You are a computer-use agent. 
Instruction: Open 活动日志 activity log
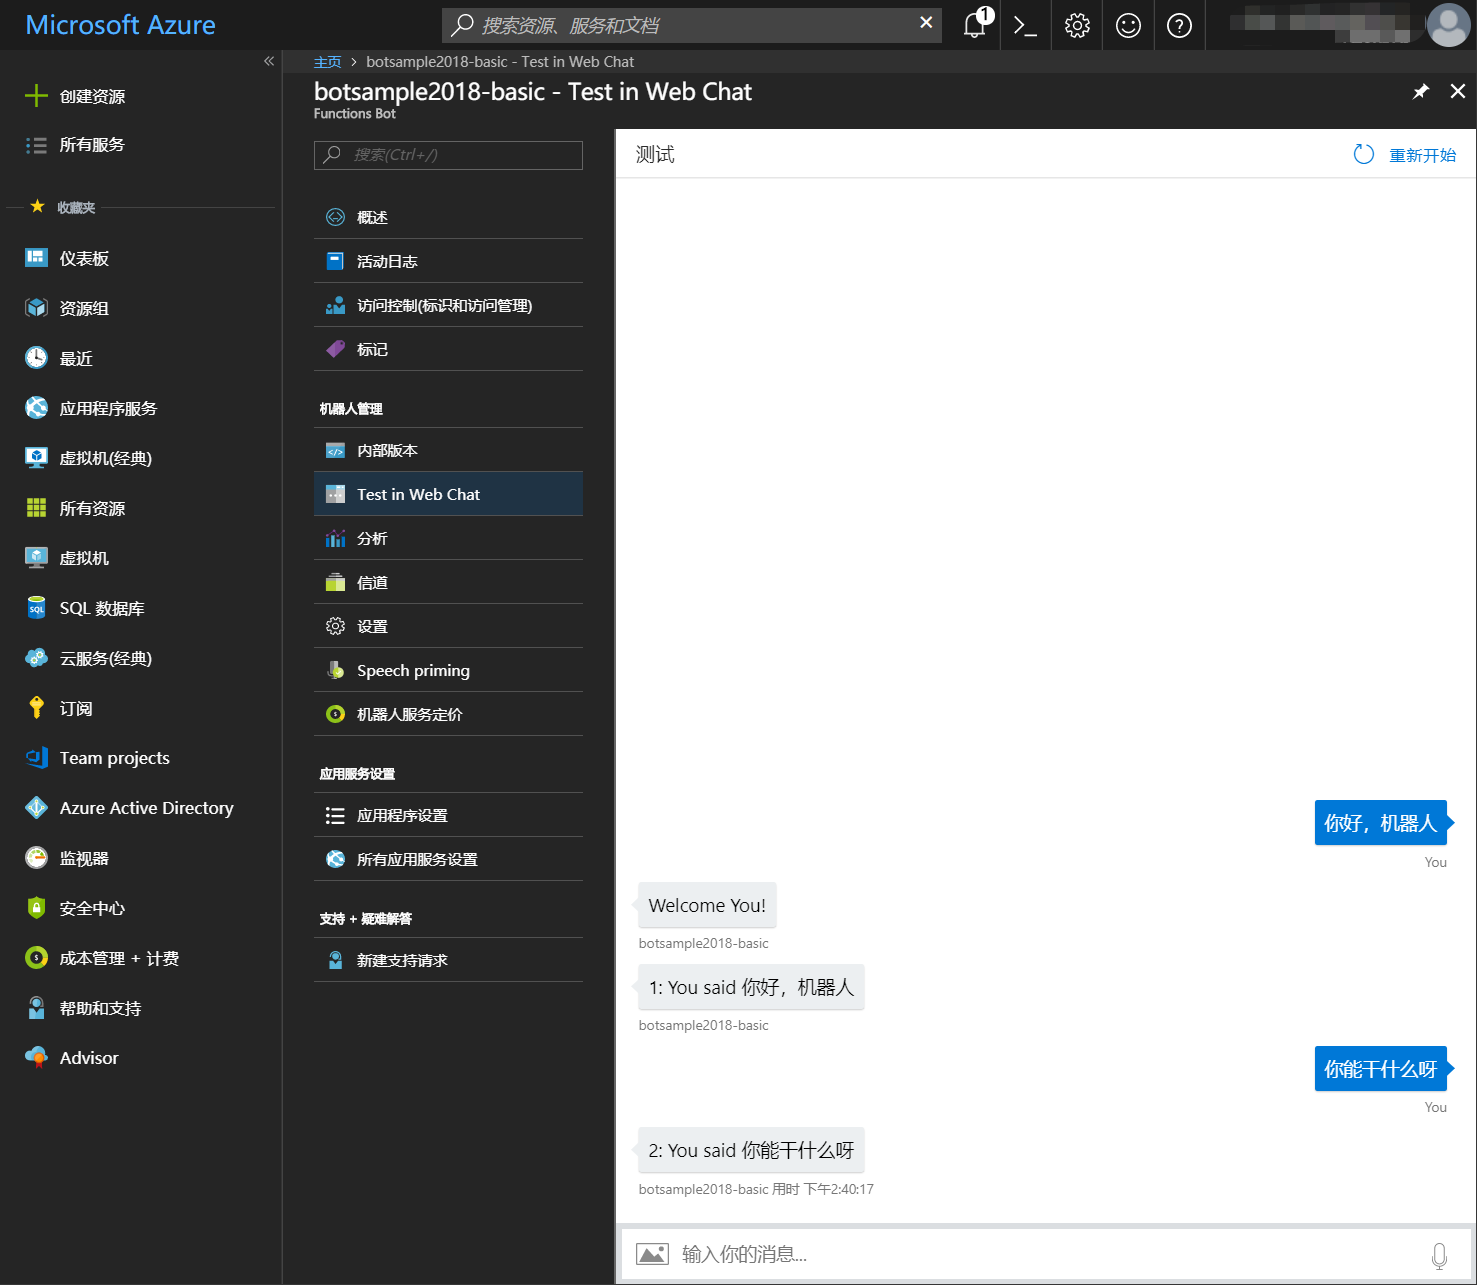[387, 261]
